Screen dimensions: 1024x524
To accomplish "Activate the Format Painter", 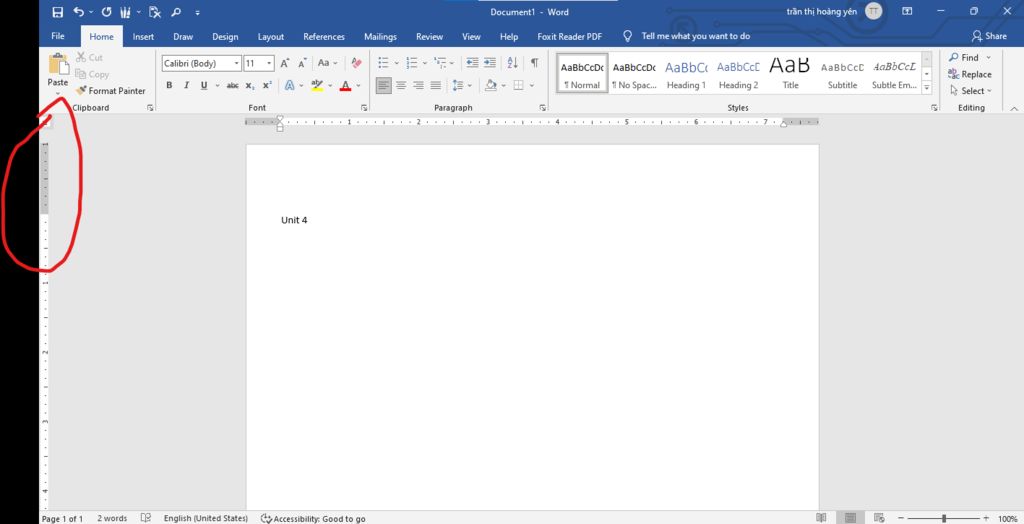I will 110,91.
